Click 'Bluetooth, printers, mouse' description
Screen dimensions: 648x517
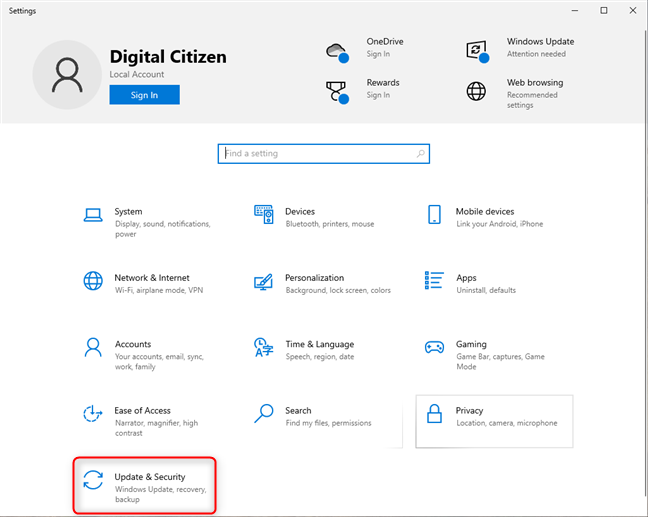(330, 224)
